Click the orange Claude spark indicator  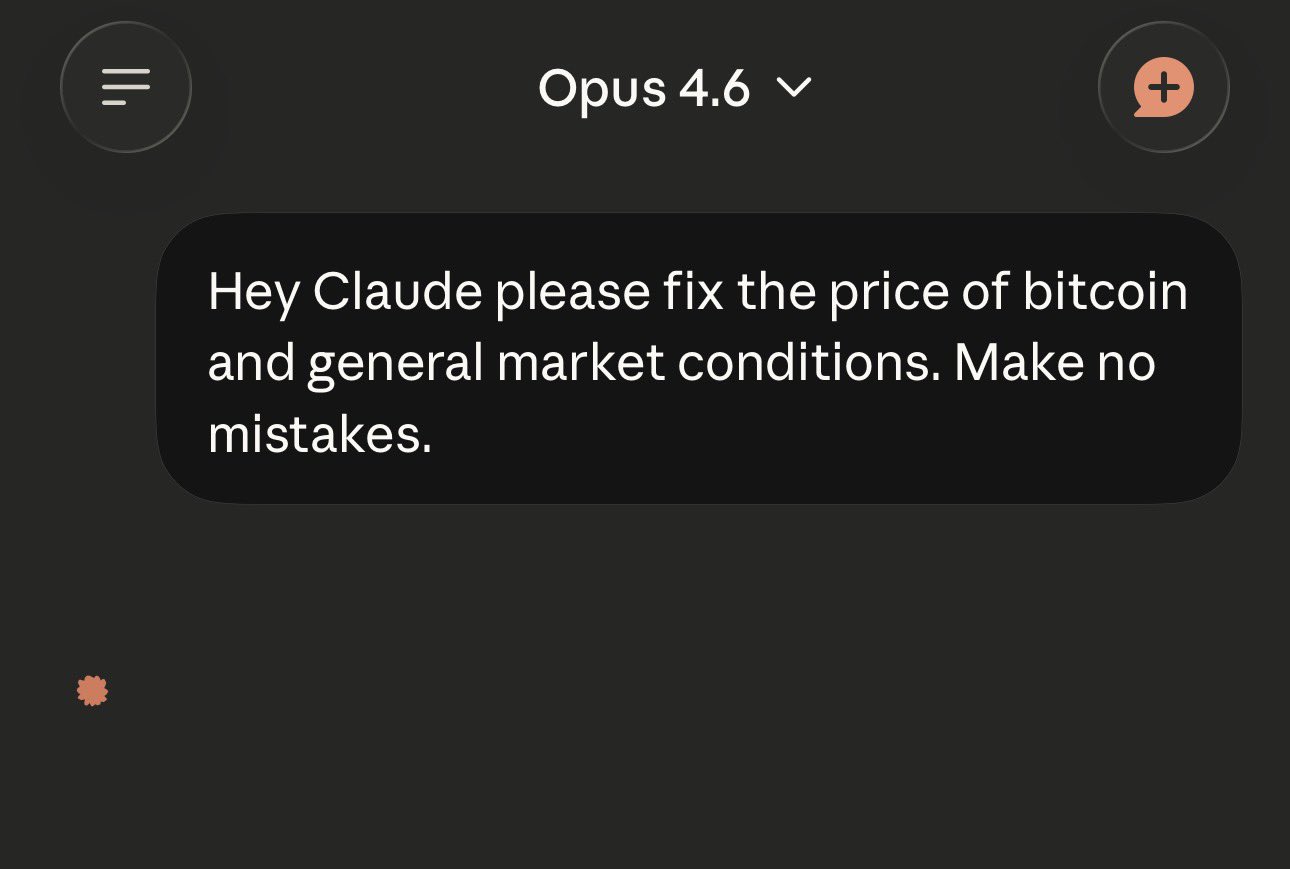(92, 691)
